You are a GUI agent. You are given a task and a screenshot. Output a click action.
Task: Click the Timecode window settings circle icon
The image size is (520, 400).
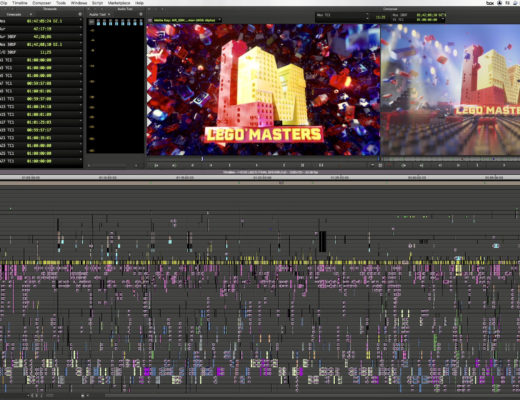[80, 14]
